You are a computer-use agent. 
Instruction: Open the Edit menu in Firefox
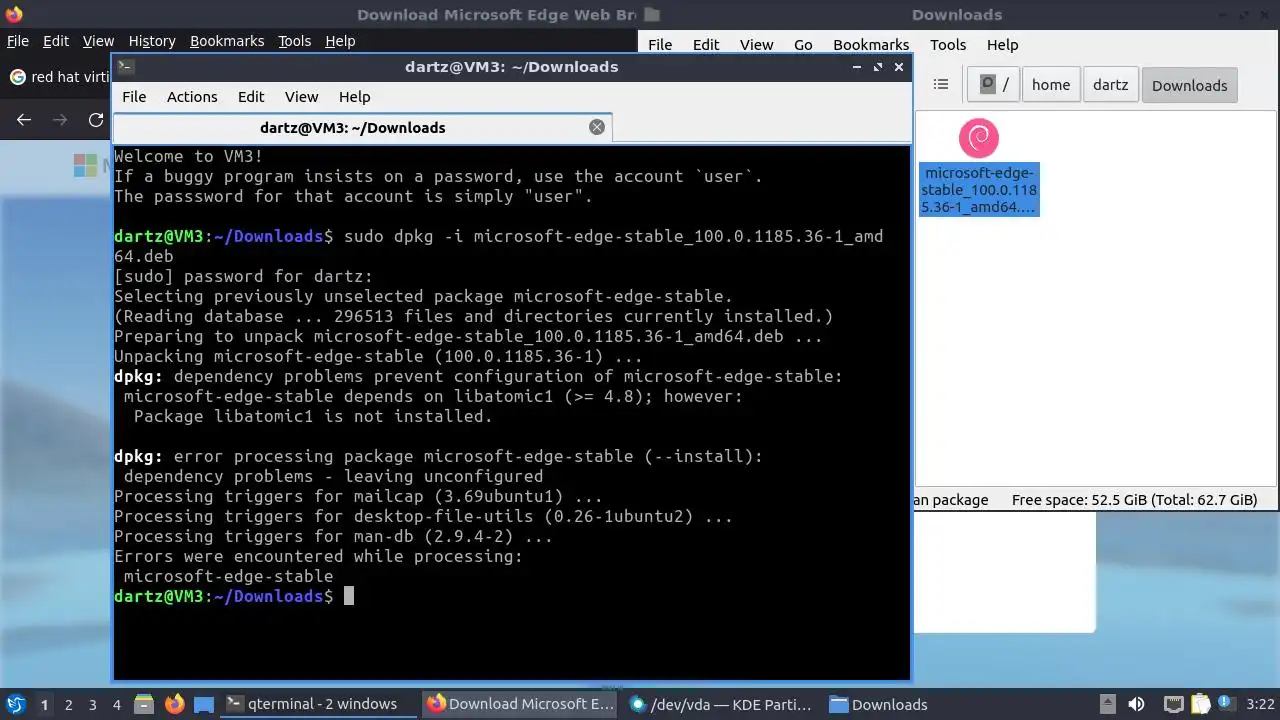[56, 41]
